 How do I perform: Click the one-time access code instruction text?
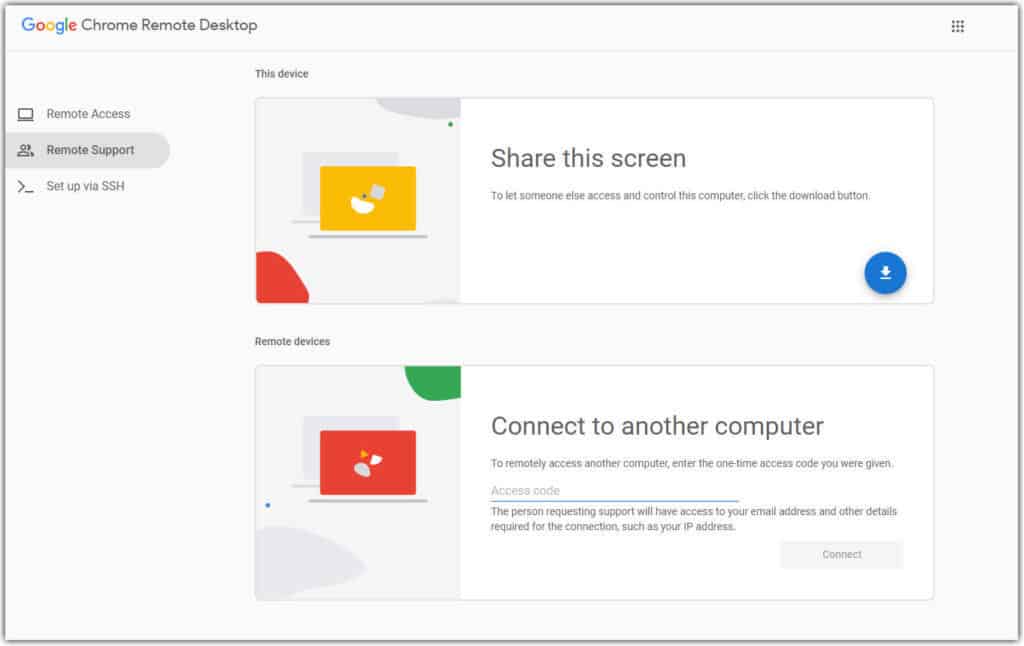[x=692, y=463]
